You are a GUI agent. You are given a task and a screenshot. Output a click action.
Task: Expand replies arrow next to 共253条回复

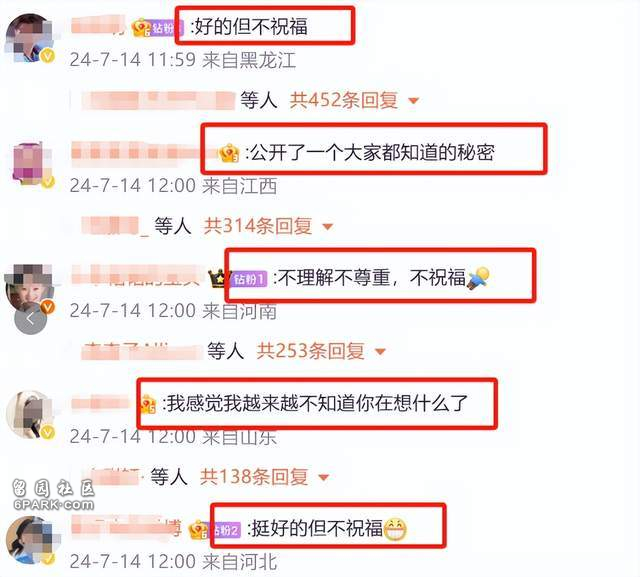click(380, 351)
